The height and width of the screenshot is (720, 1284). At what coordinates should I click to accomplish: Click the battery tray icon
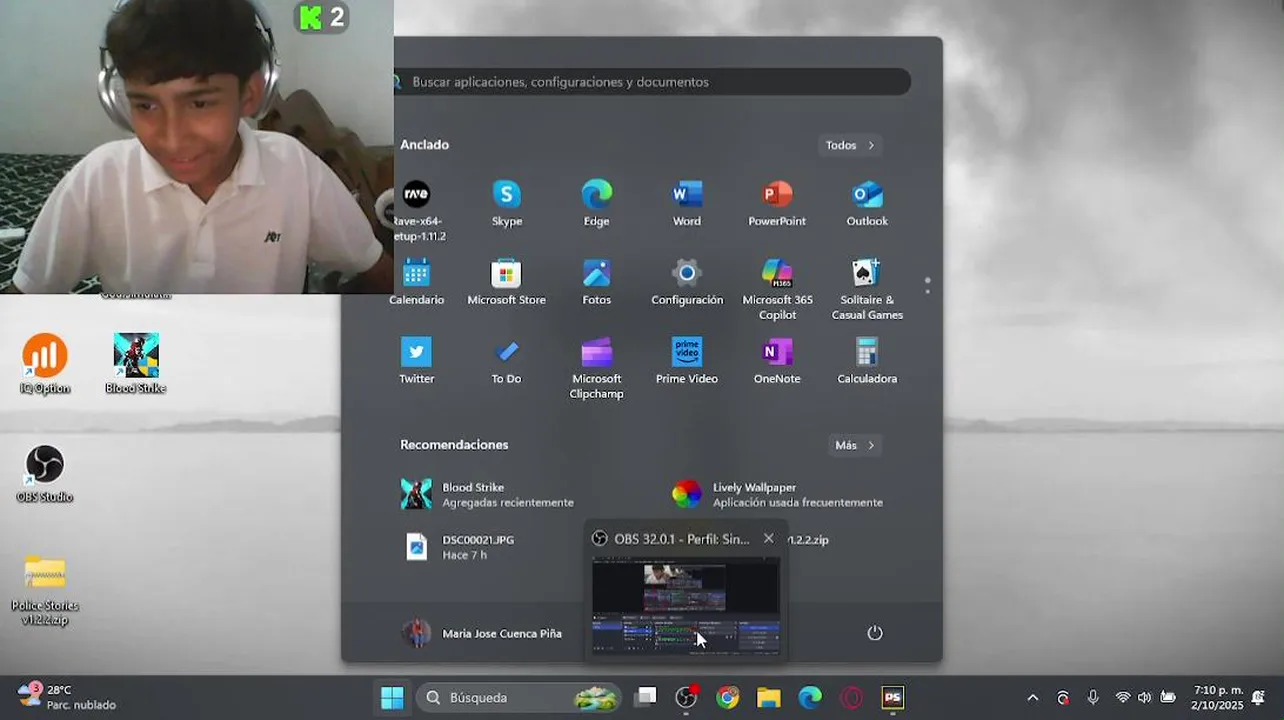tap(1168, 698)
